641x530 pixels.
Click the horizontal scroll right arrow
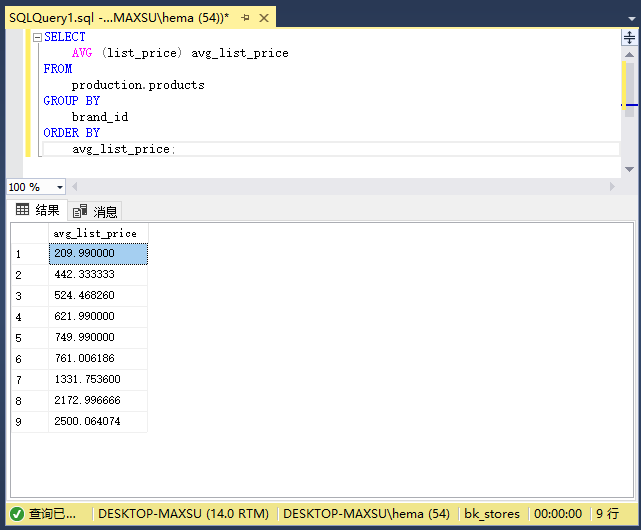click(x=612, y=187)
